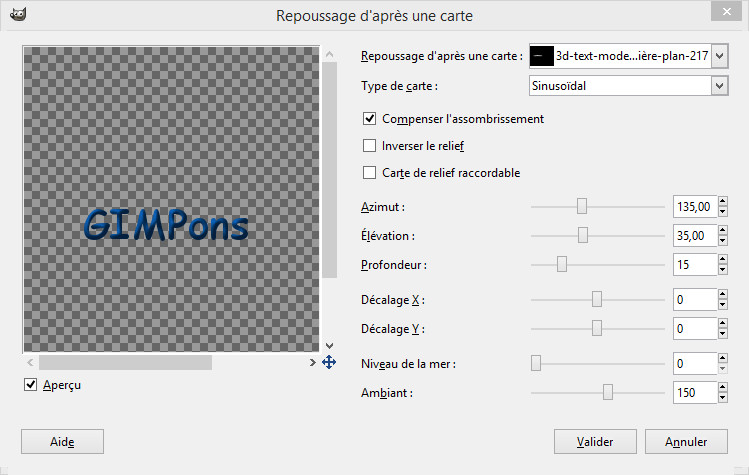749x475 pixels.
Task: Open the bump map layer dropdown
Action: pos(719,56)
